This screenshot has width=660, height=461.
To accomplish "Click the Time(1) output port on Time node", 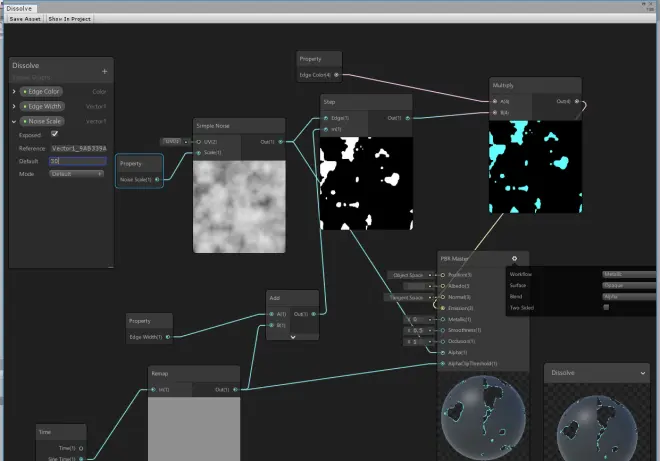I will pos(81,448).
